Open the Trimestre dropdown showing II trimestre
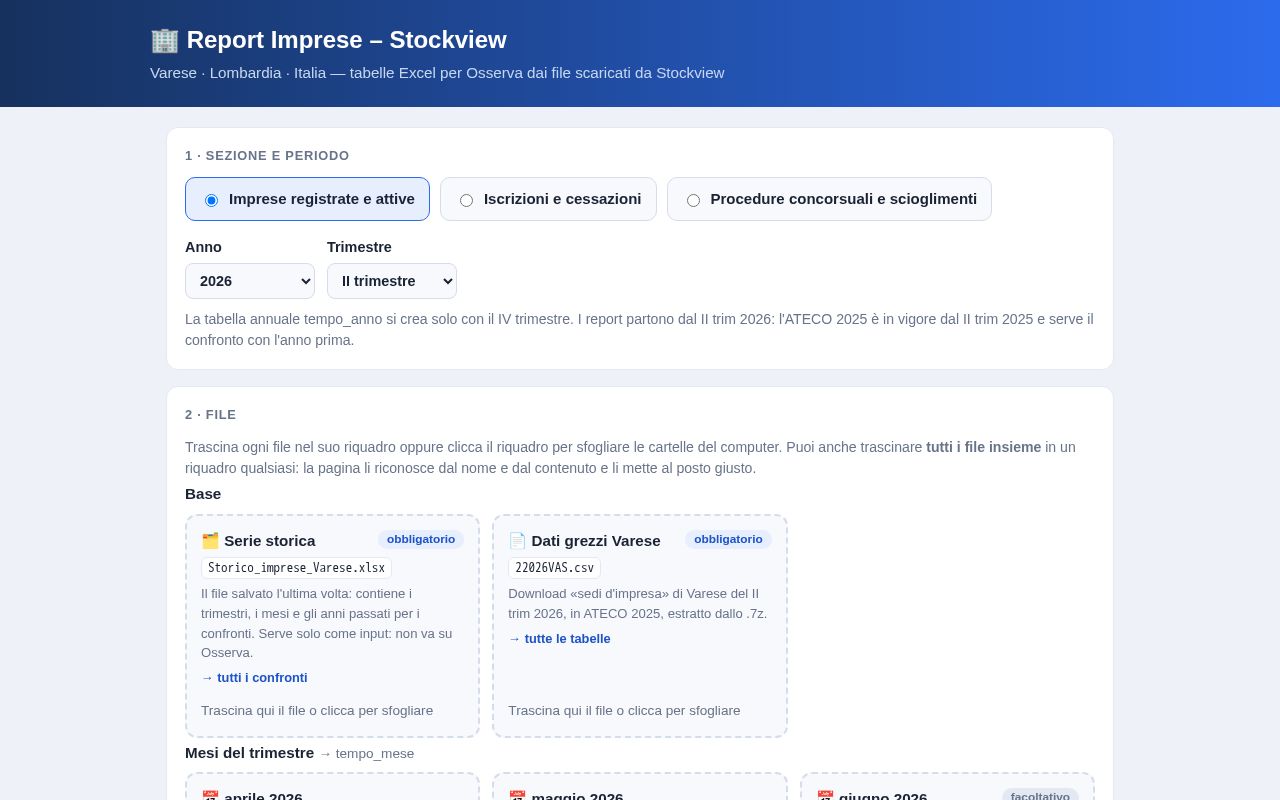 (x=392, y=281)
